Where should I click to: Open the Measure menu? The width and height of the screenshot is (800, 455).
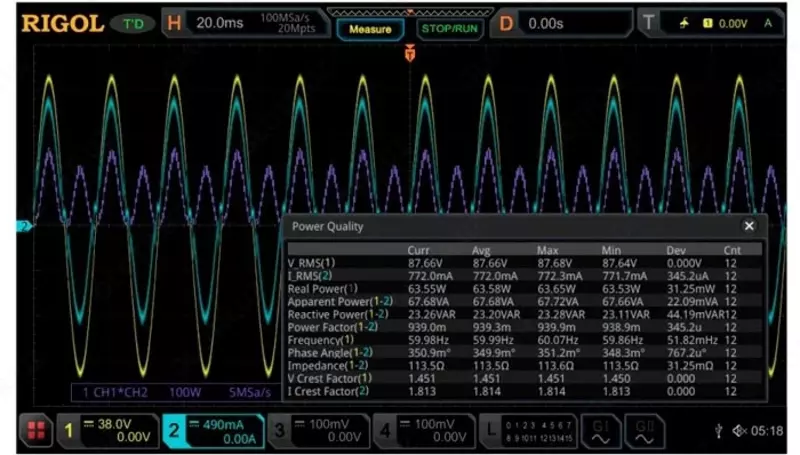[x=370, y=29]
